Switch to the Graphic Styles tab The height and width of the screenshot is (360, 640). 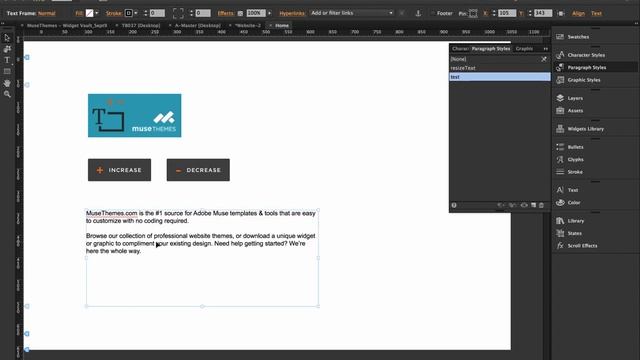coord(524,49)
